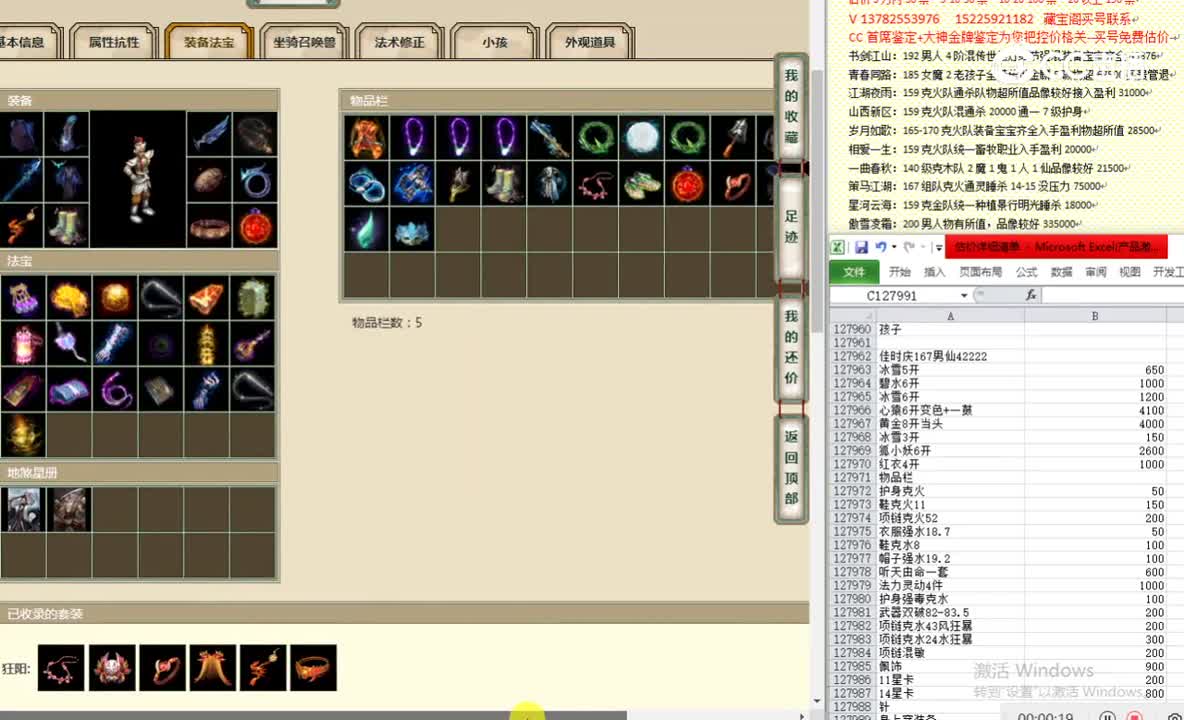Open the 基本信息 tab
This screenshot has height=720, width=1184.
point(26,42)
